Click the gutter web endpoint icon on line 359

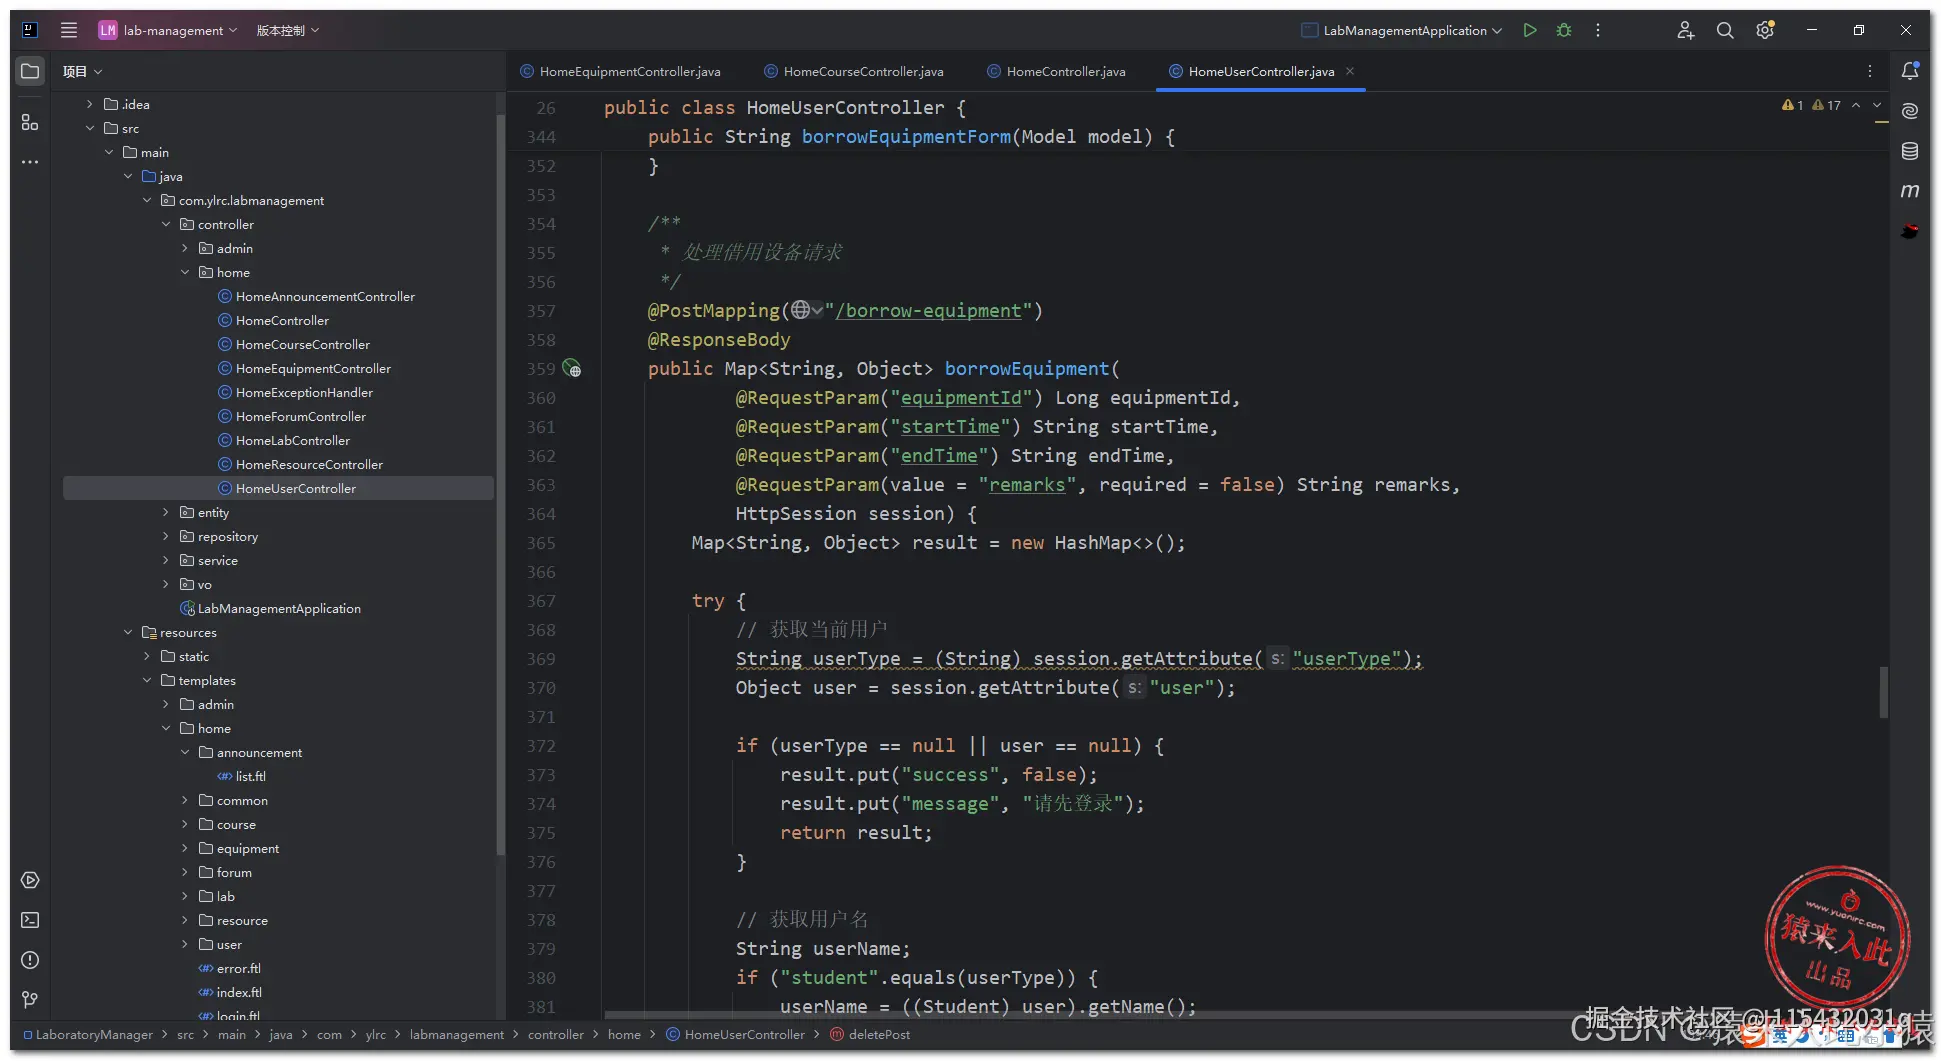[x=572, y=369]
